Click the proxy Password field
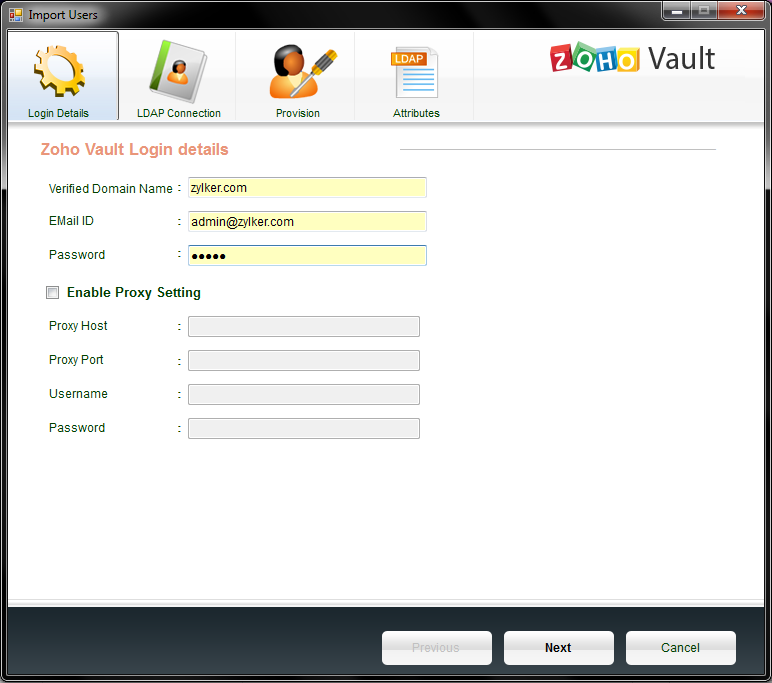Screen dimensions: 772x683 [304, 428]
